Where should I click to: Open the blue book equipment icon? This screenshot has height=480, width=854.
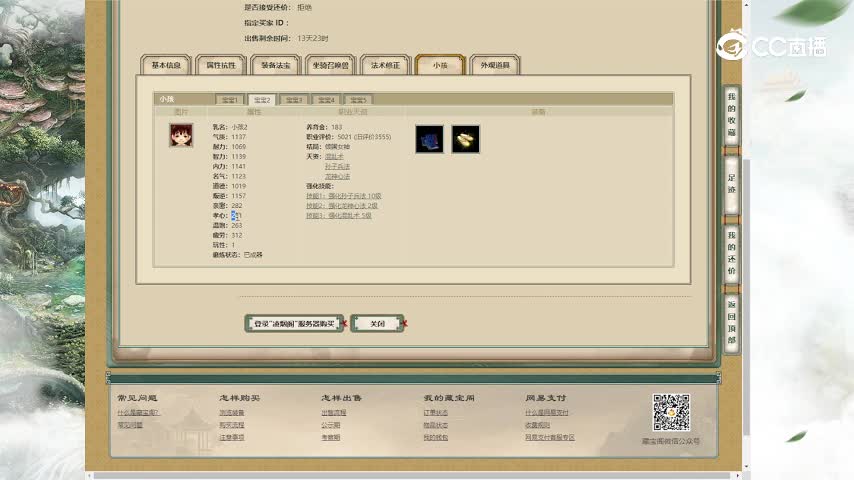(429, 139)
